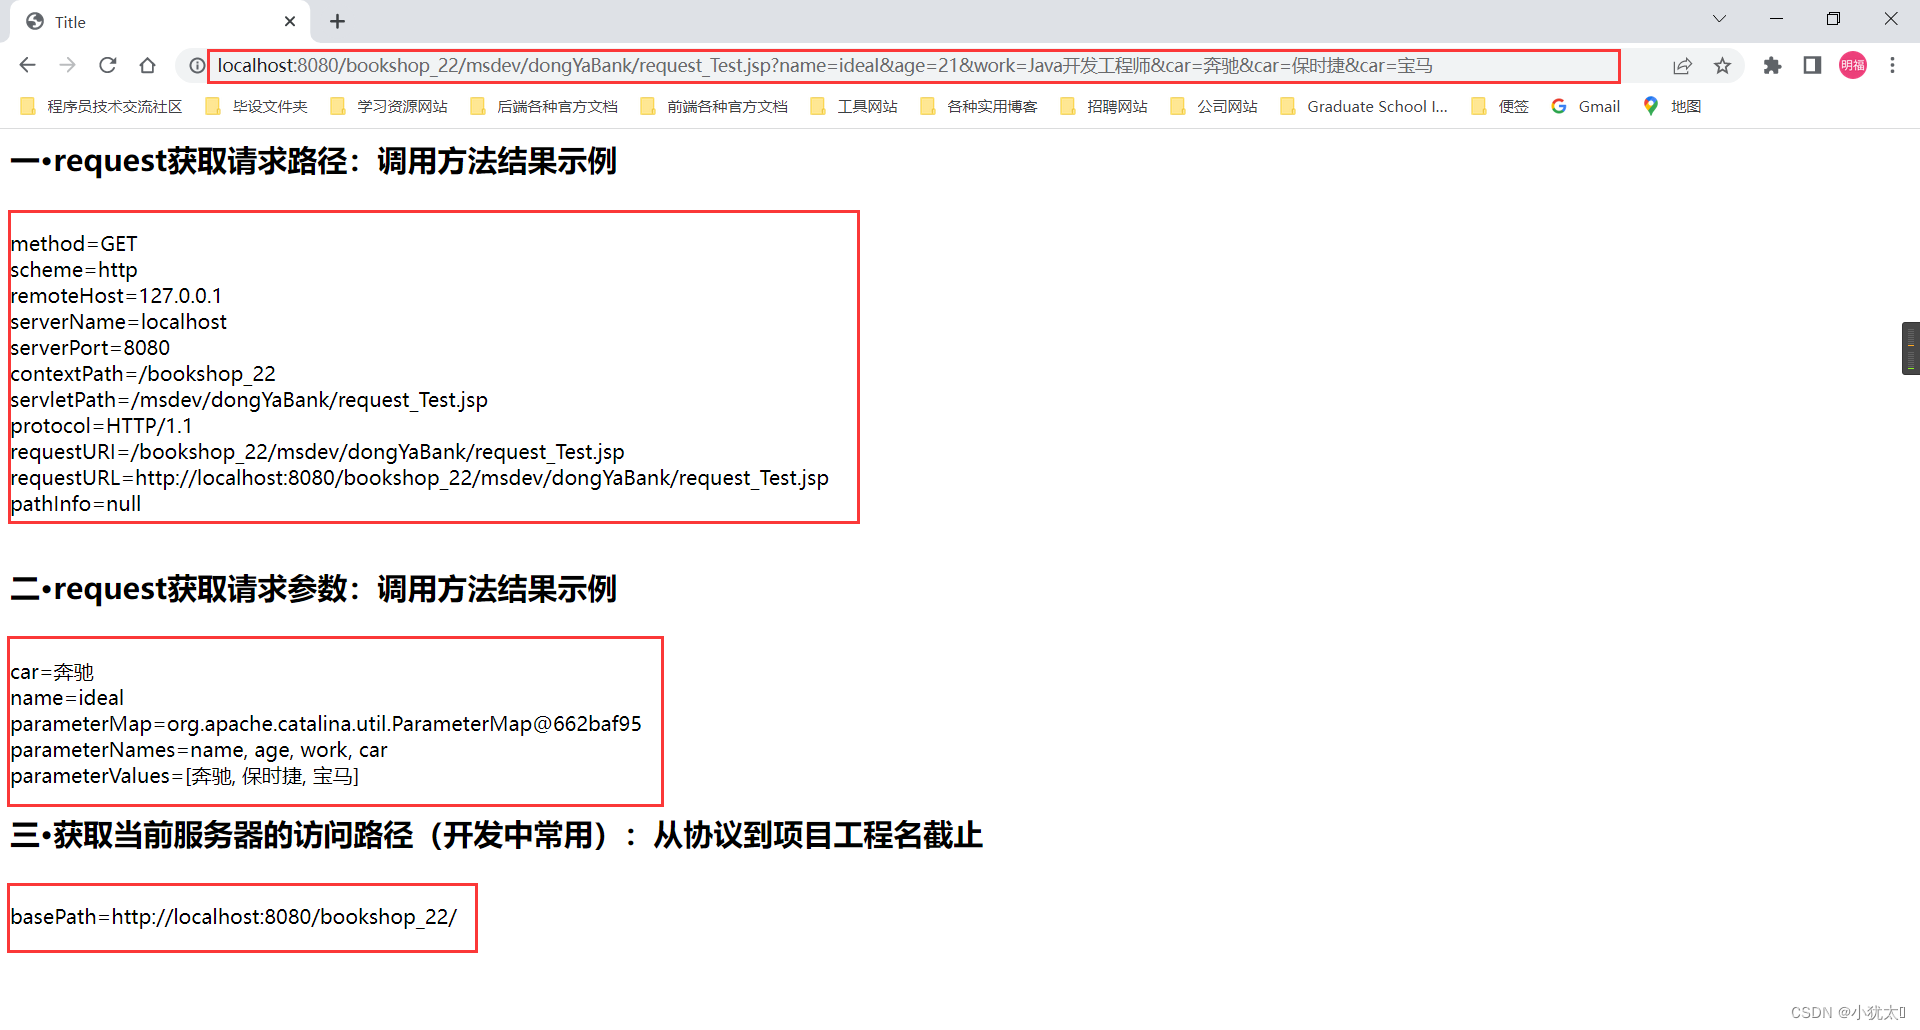The width and height of the screenshot is (1920, 1030).
Task: Click the pathInfo=null line
Action: pyautogui.click(x=76, y=504)
